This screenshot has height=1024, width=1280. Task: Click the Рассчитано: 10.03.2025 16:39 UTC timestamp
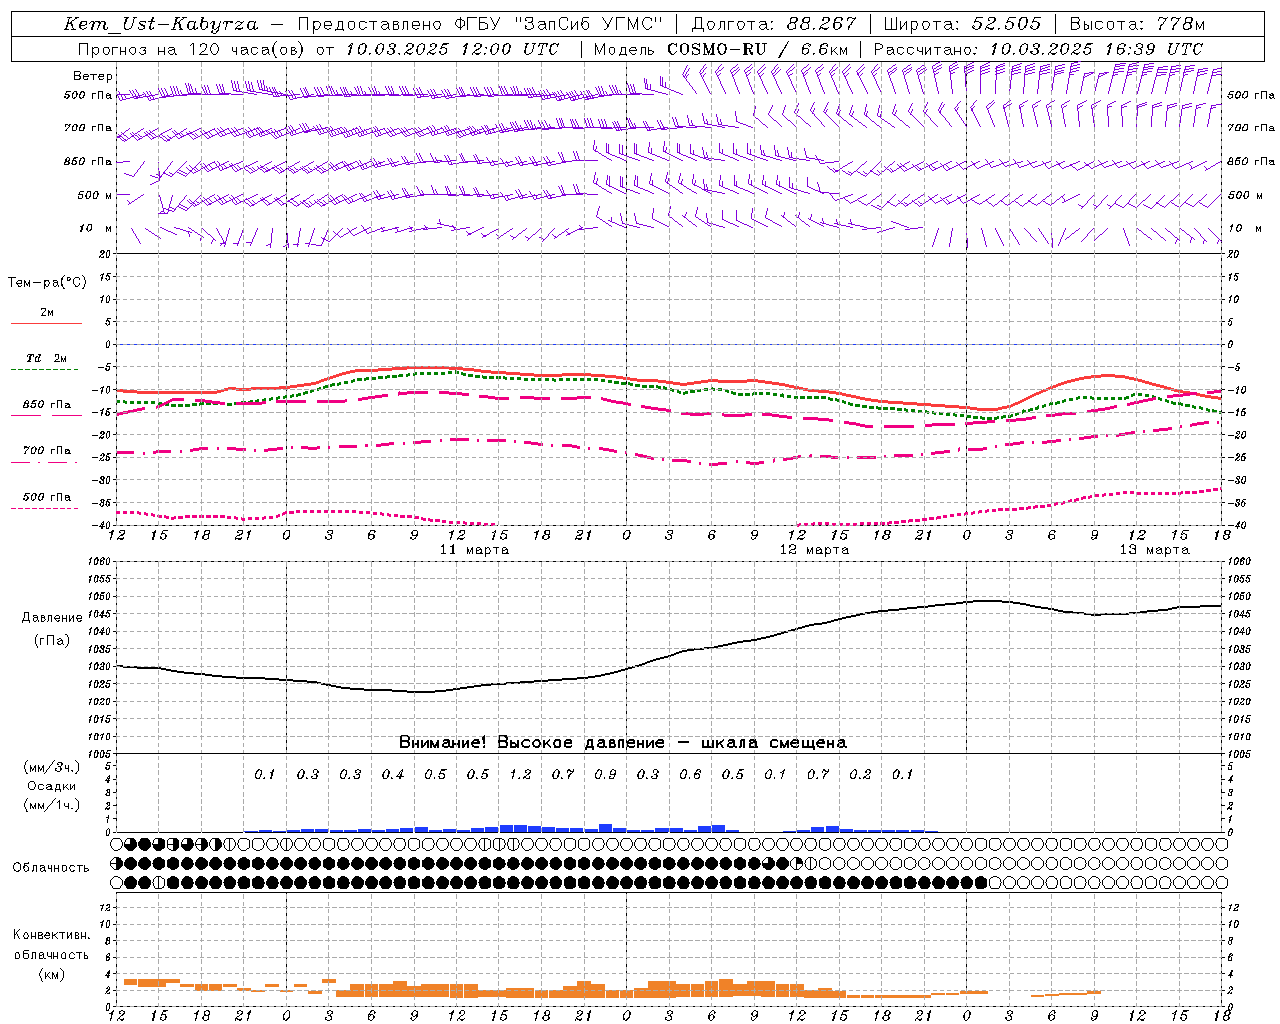click(x=1038, y=49)
